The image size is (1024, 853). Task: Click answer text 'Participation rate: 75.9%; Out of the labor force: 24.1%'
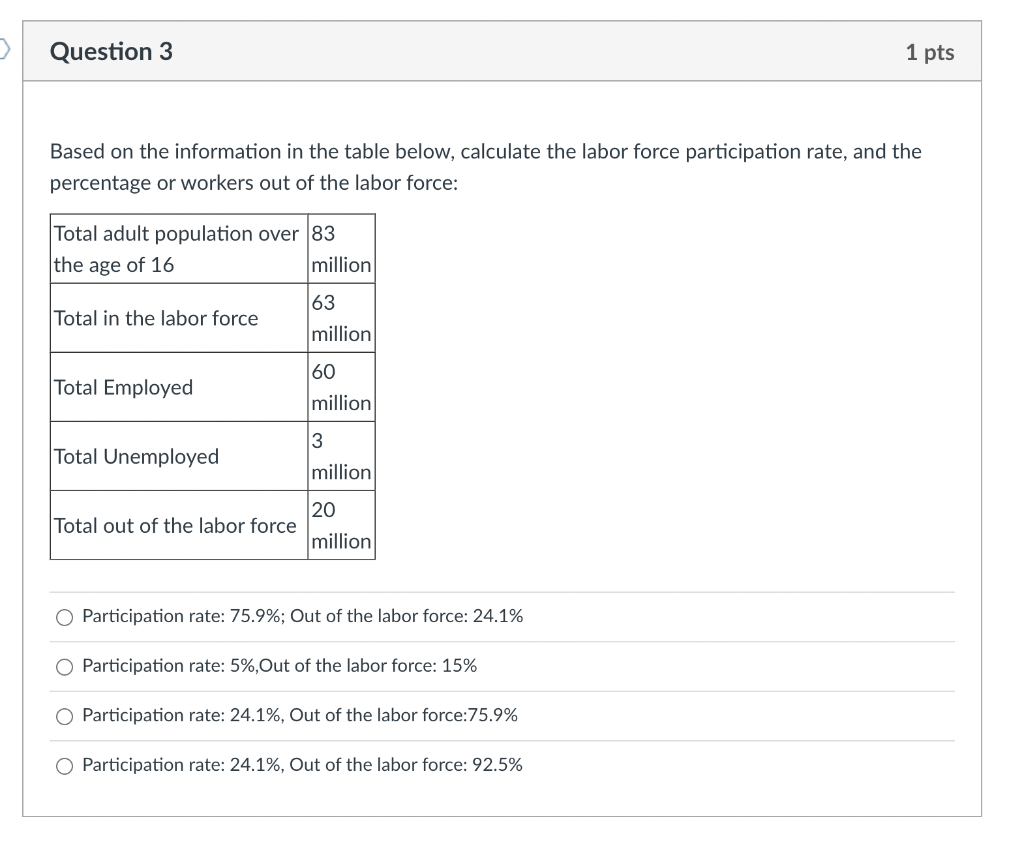pos(302,616)
